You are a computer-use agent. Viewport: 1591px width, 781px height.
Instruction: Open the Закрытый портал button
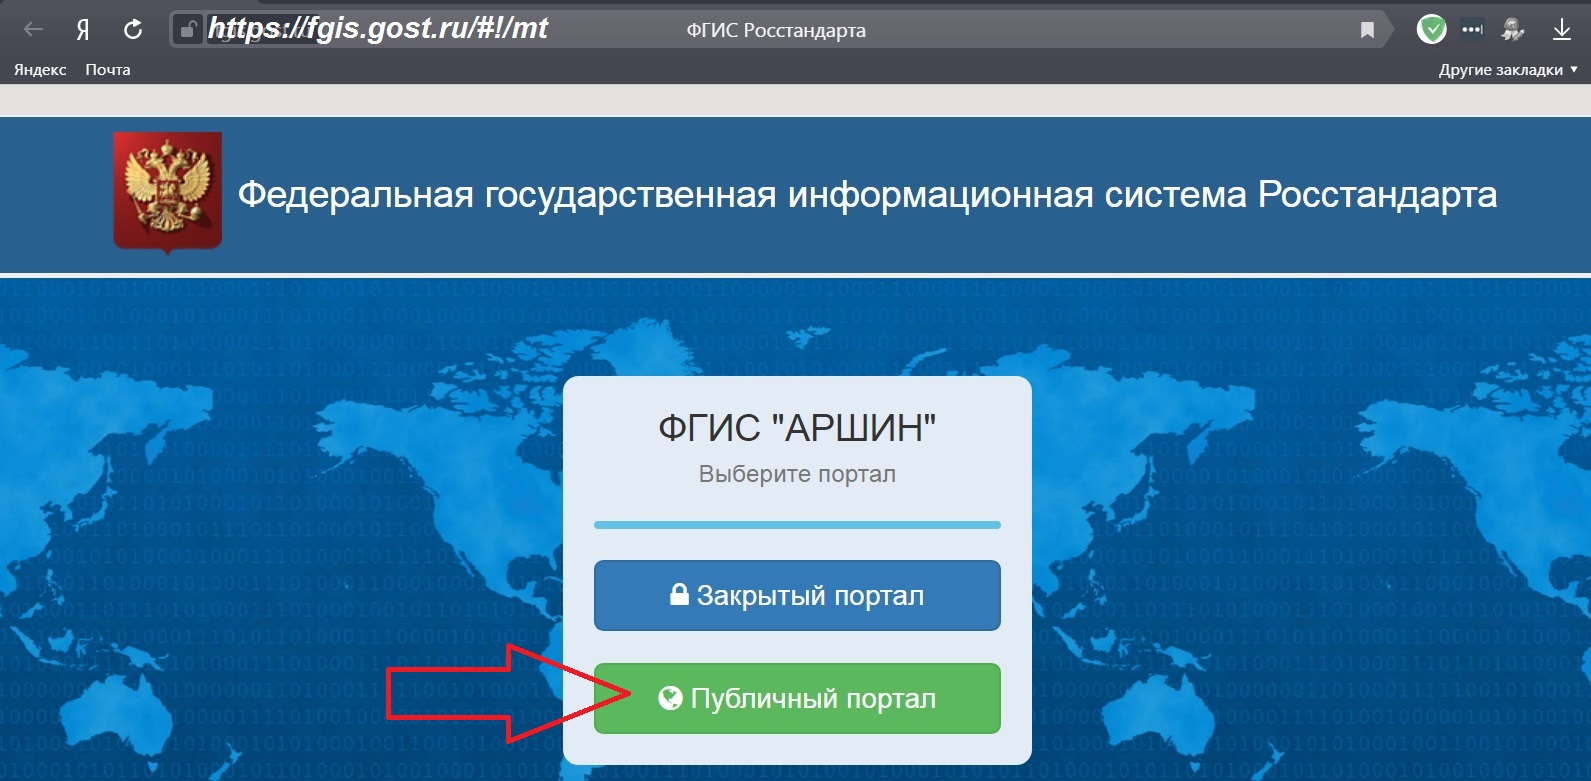(x=797, y=595)
